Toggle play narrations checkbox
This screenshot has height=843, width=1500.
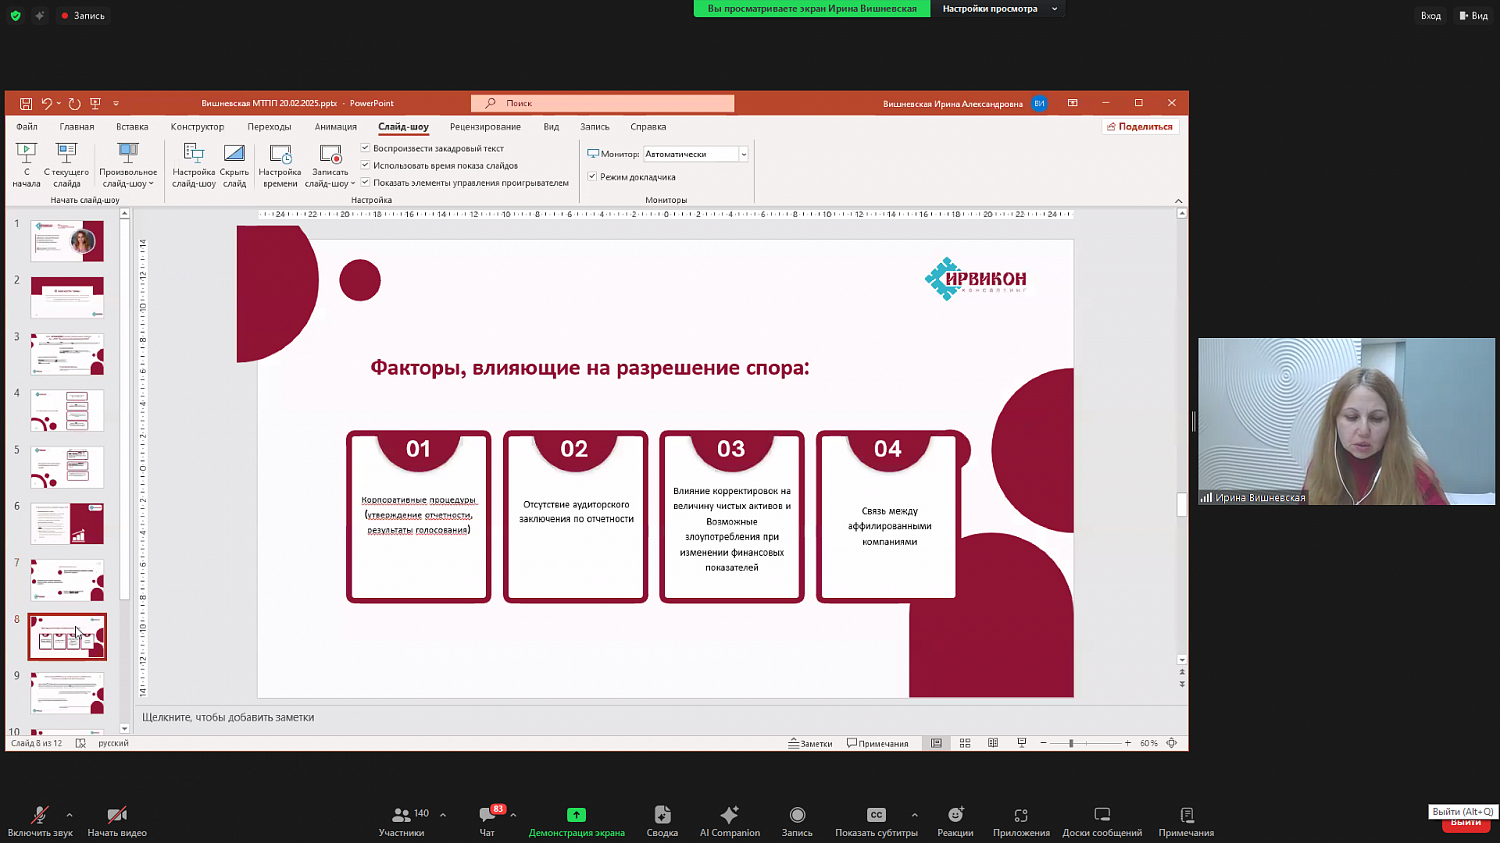(x=366, y=148)
